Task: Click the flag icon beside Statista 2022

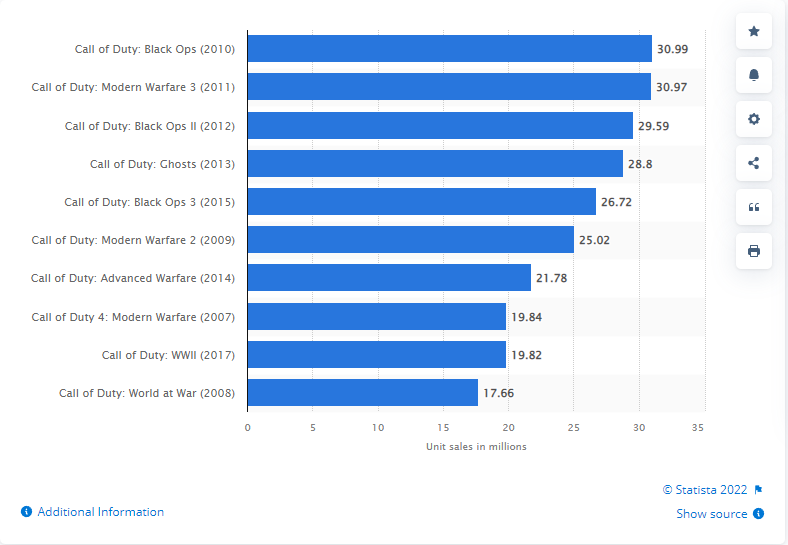Action: (x=759, y=490)
